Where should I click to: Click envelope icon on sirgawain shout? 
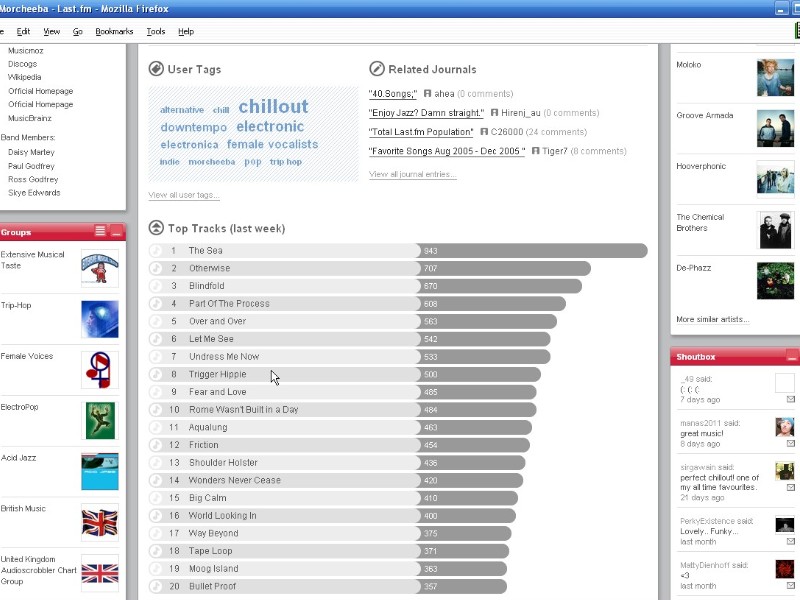(x=790, y=488)
